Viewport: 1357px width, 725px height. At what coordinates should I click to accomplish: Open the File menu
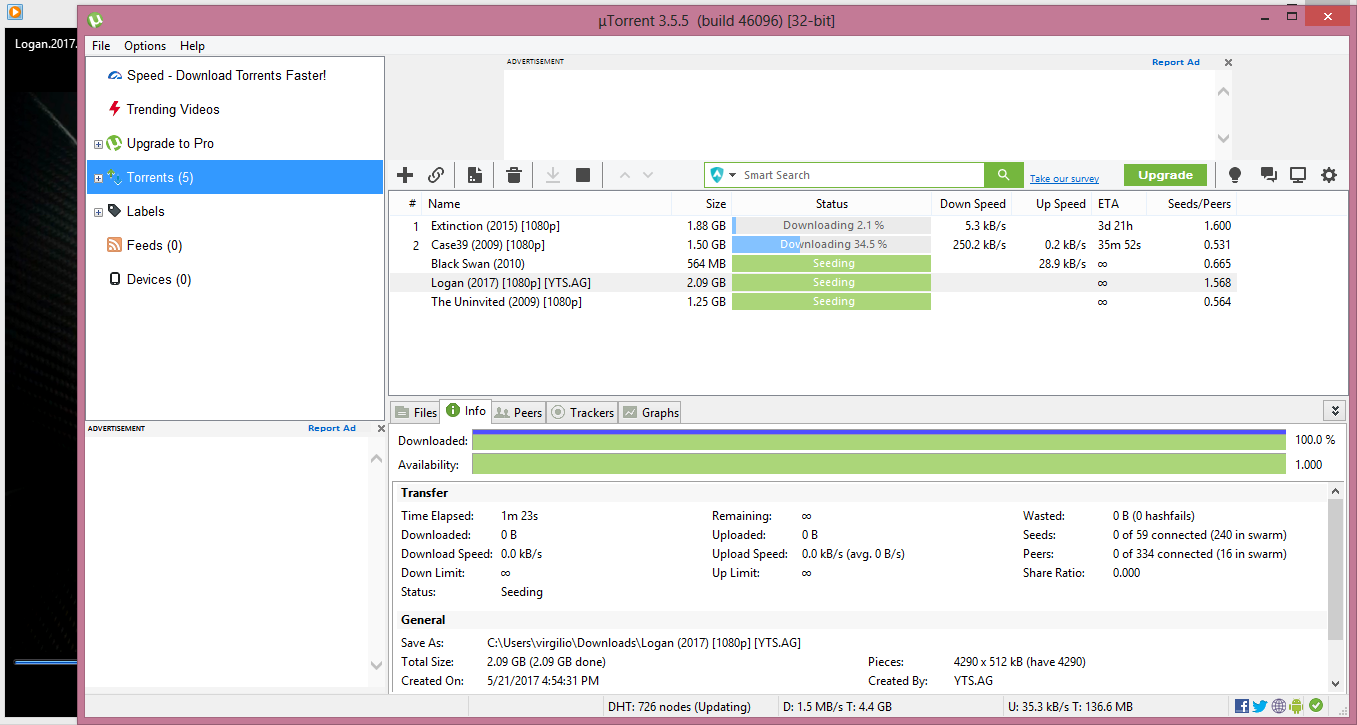pyautogui.click(x=100, y=46)
